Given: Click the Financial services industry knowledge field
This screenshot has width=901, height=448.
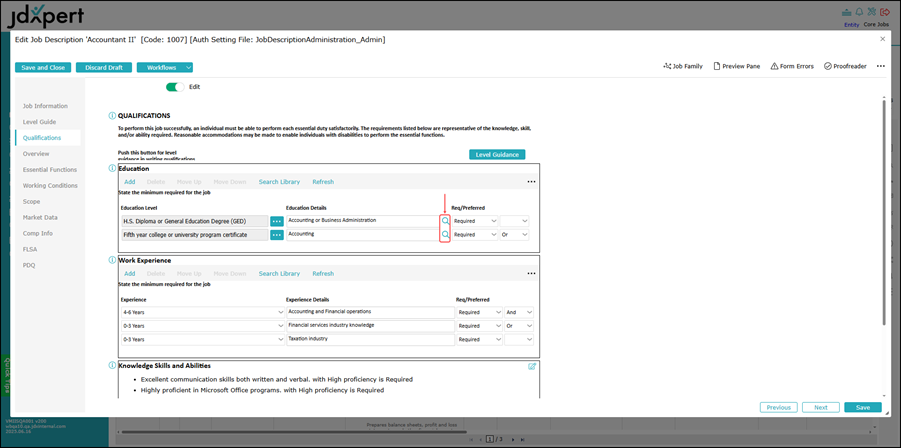Looking at the screenshot, I should pos(371,326).
